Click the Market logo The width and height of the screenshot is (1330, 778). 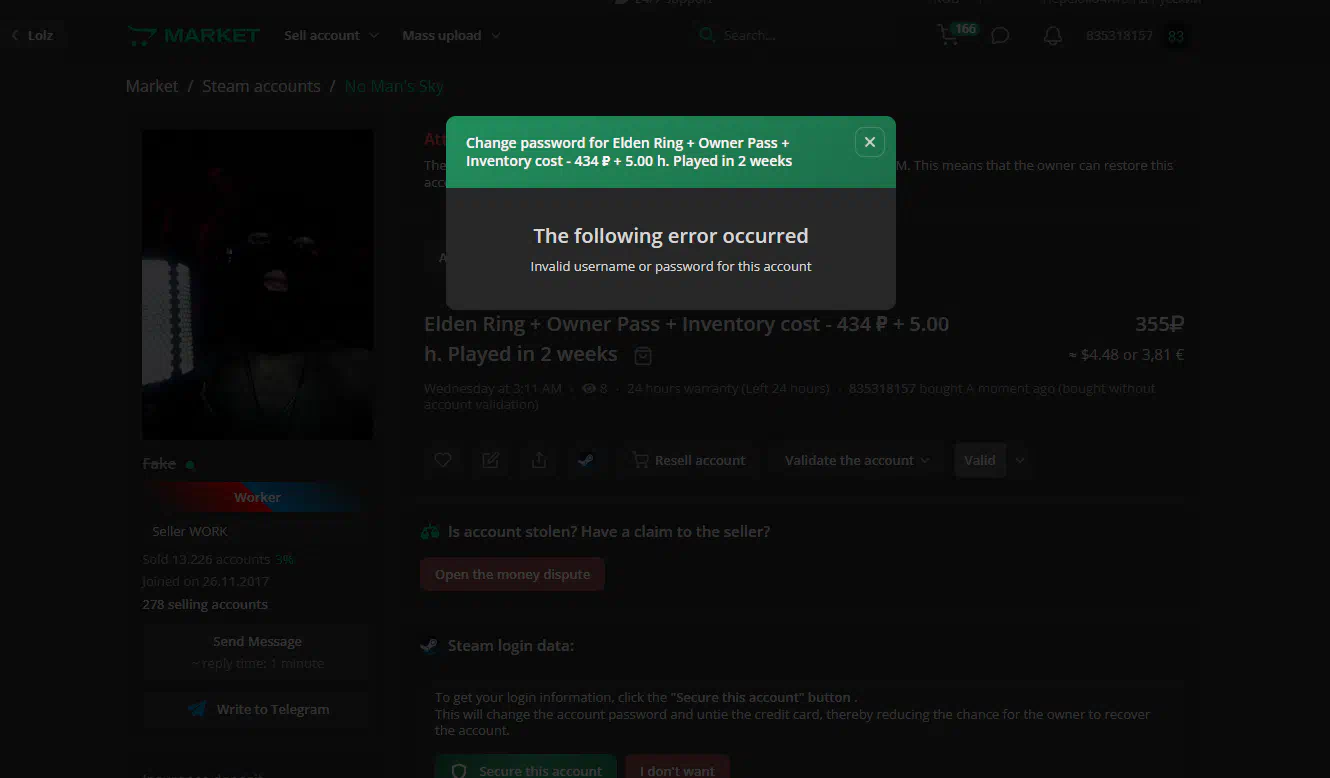(193, 36)
